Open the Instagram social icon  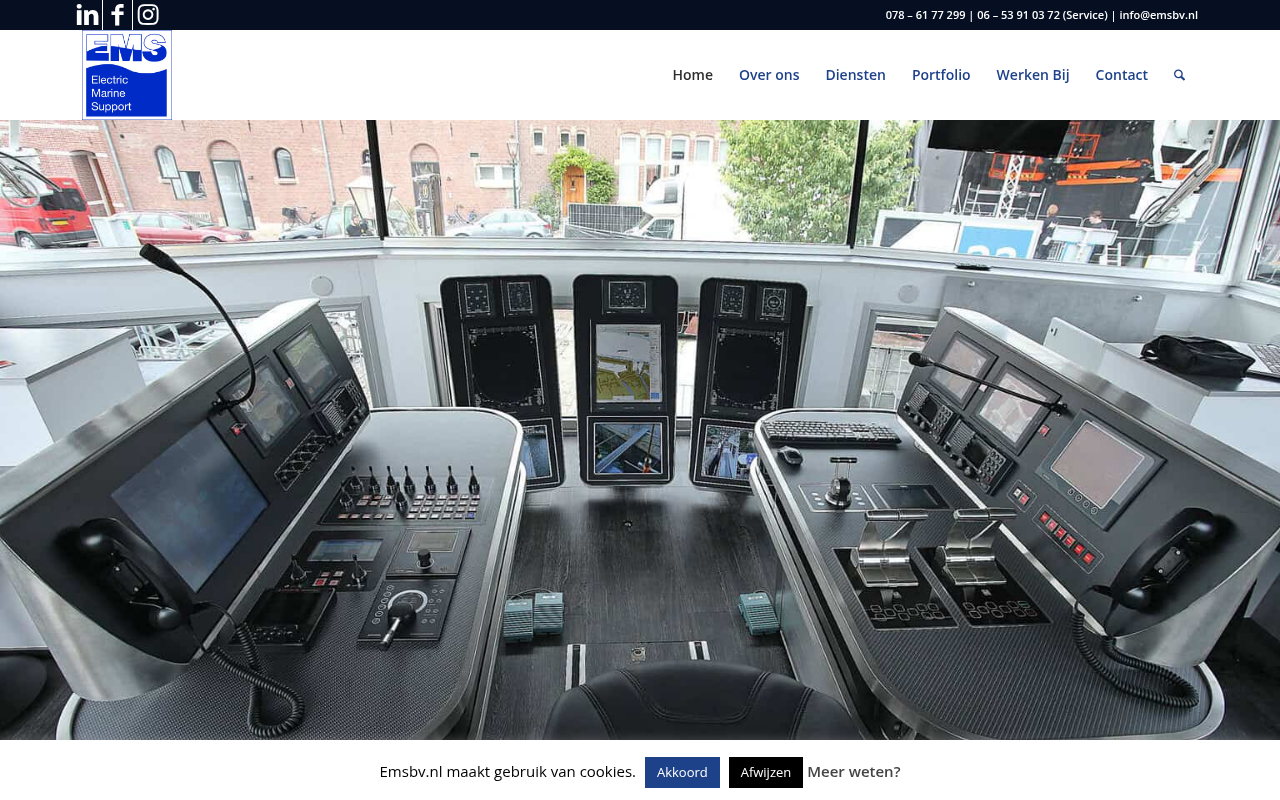pos(148,15)
